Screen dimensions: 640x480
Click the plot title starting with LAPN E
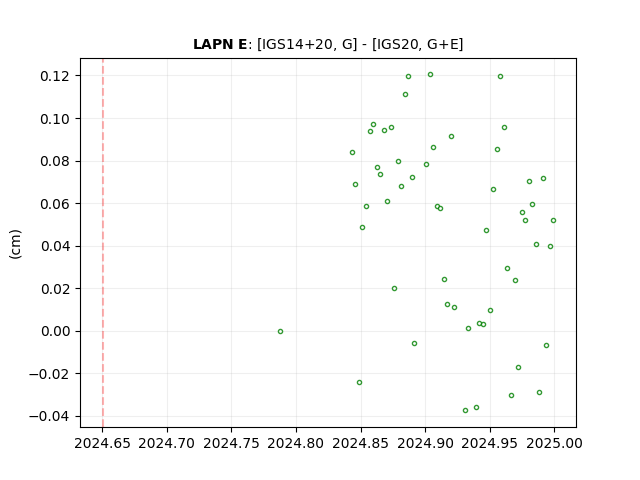coord(328,44)
